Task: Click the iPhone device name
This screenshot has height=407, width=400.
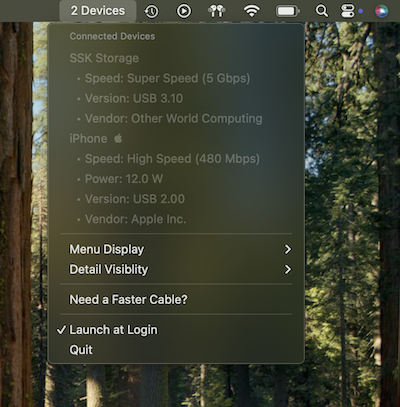Action: tap(88, 139)
